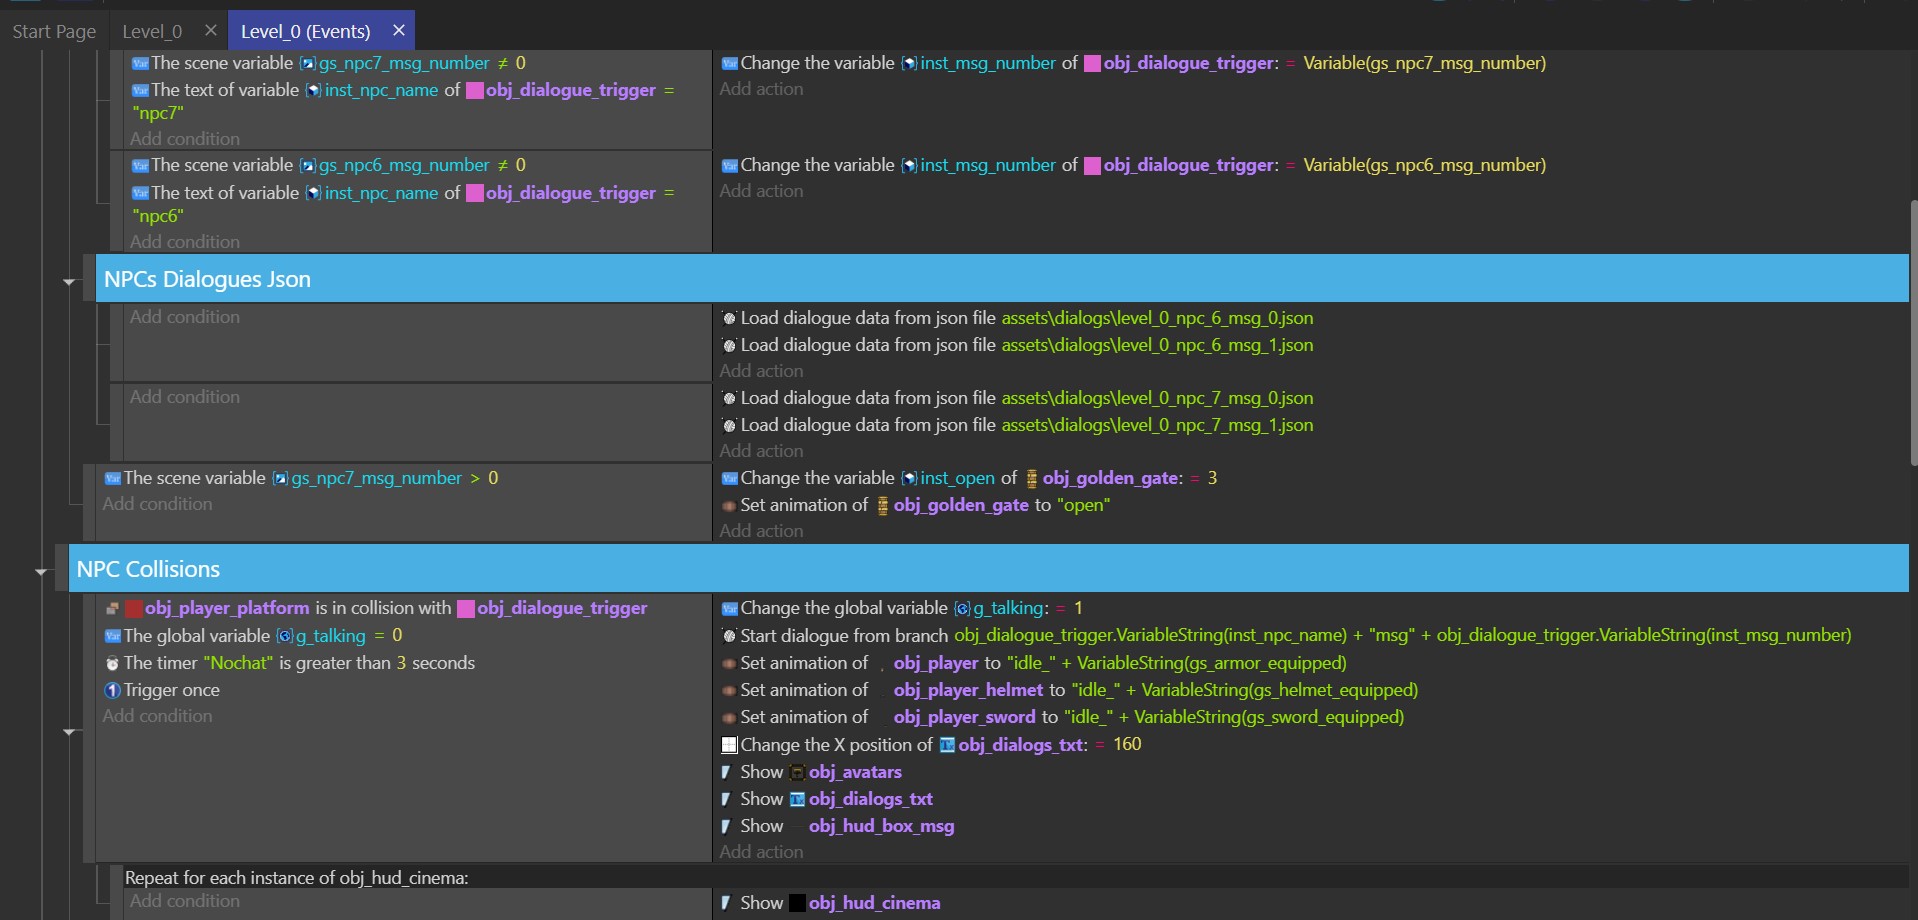Select the obj_golden_gate object icon
The height and width of the screenshot is (920, 1918).
[1031, 478]
